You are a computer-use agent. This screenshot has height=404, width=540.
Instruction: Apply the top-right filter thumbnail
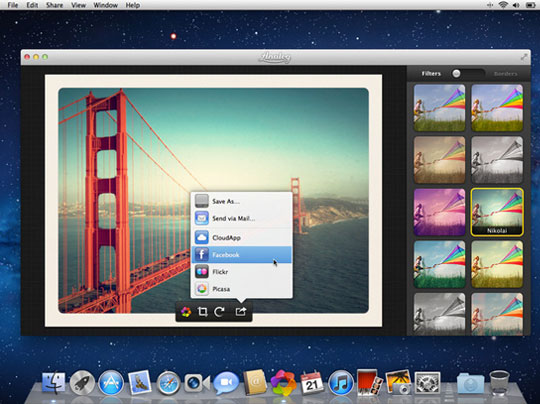click(x=497, y=108)
